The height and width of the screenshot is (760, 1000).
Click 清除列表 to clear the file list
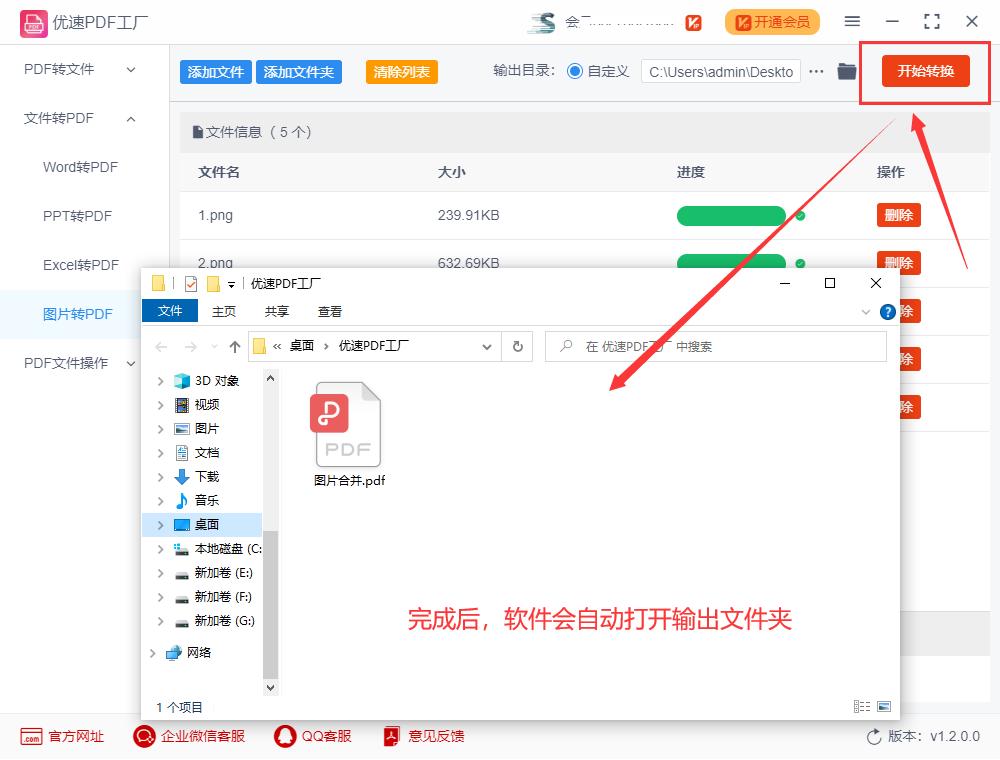point(401,71)
